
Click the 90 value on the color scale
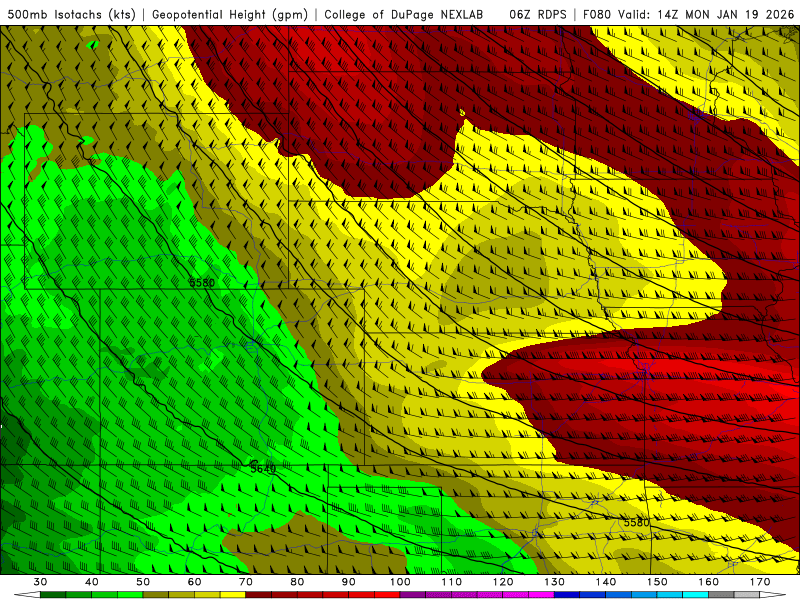[349, 582]
